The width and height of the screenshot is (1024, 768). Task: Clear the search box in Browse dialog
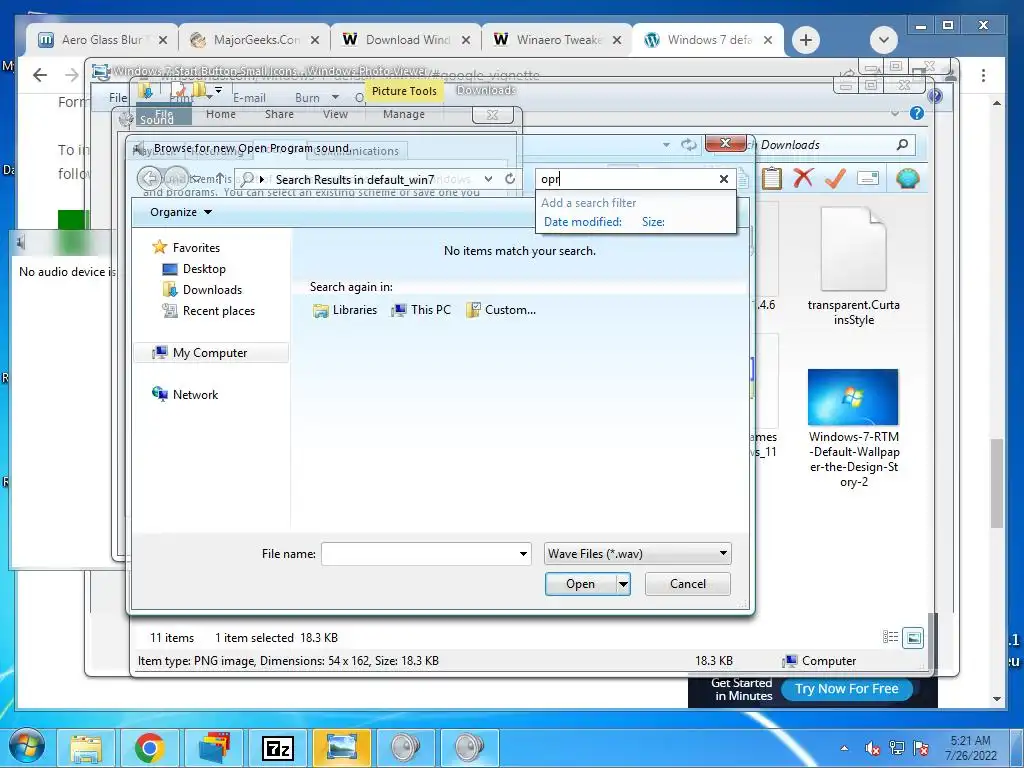(724, 179)
